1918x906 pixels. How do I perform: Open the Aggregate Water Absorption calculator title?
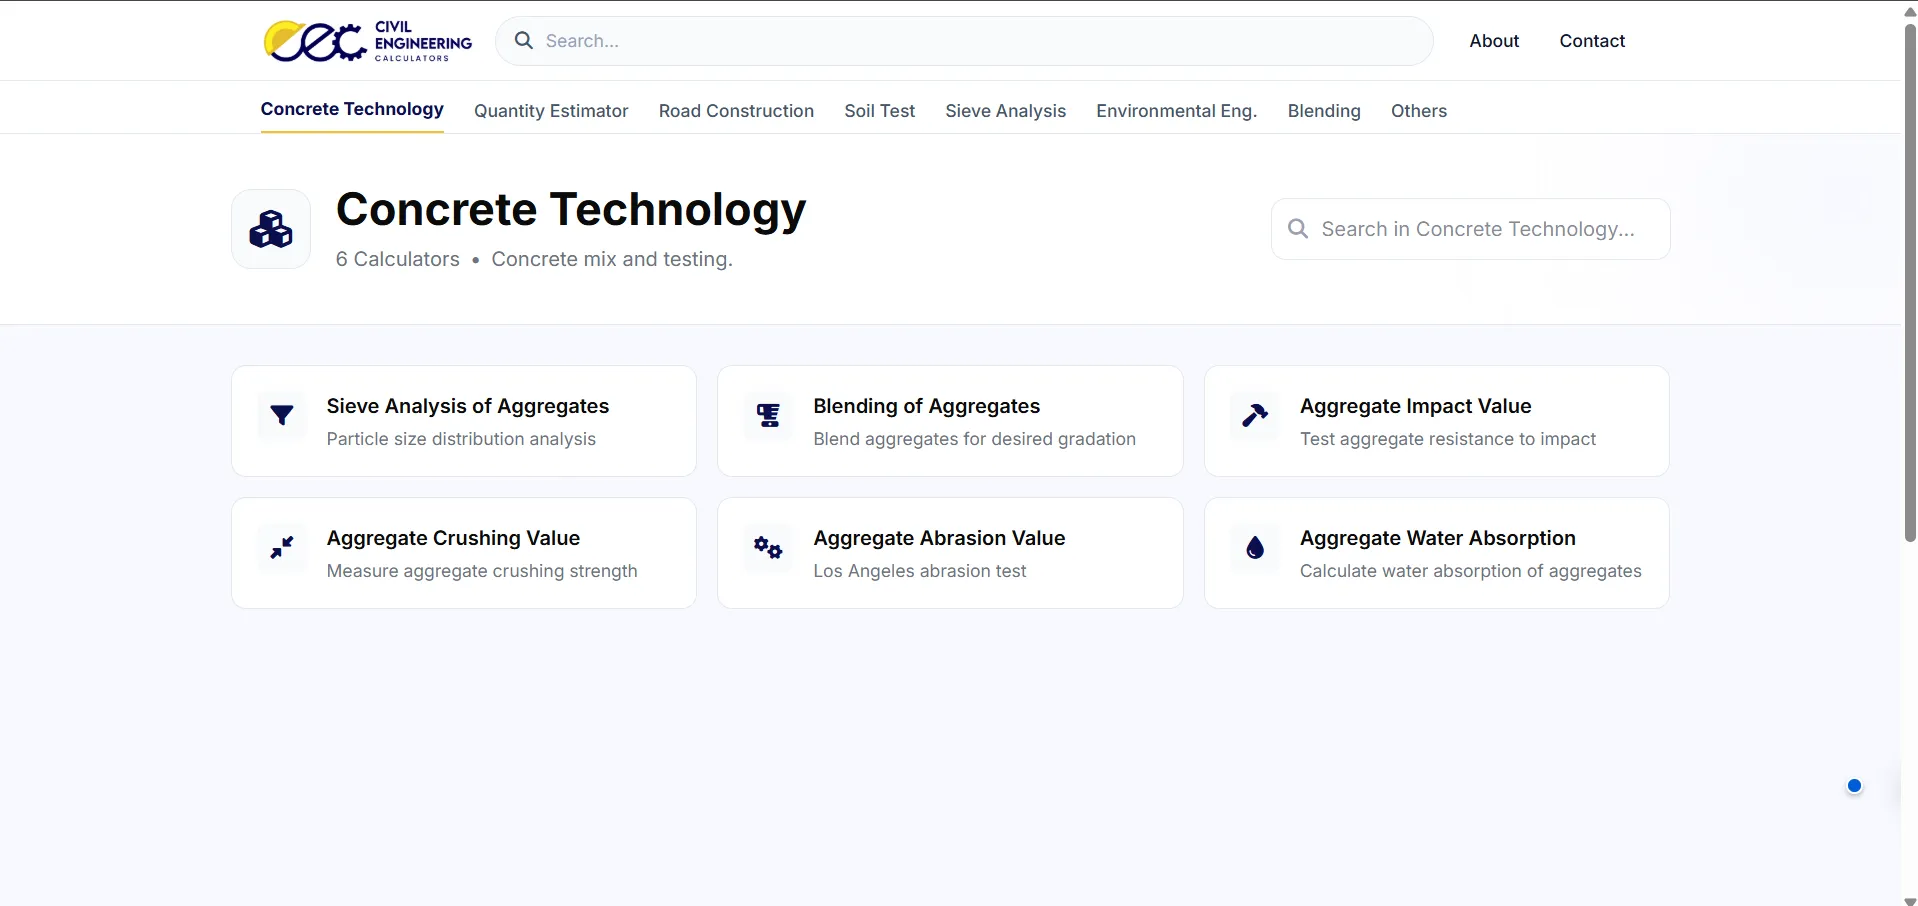point(1437,538)
